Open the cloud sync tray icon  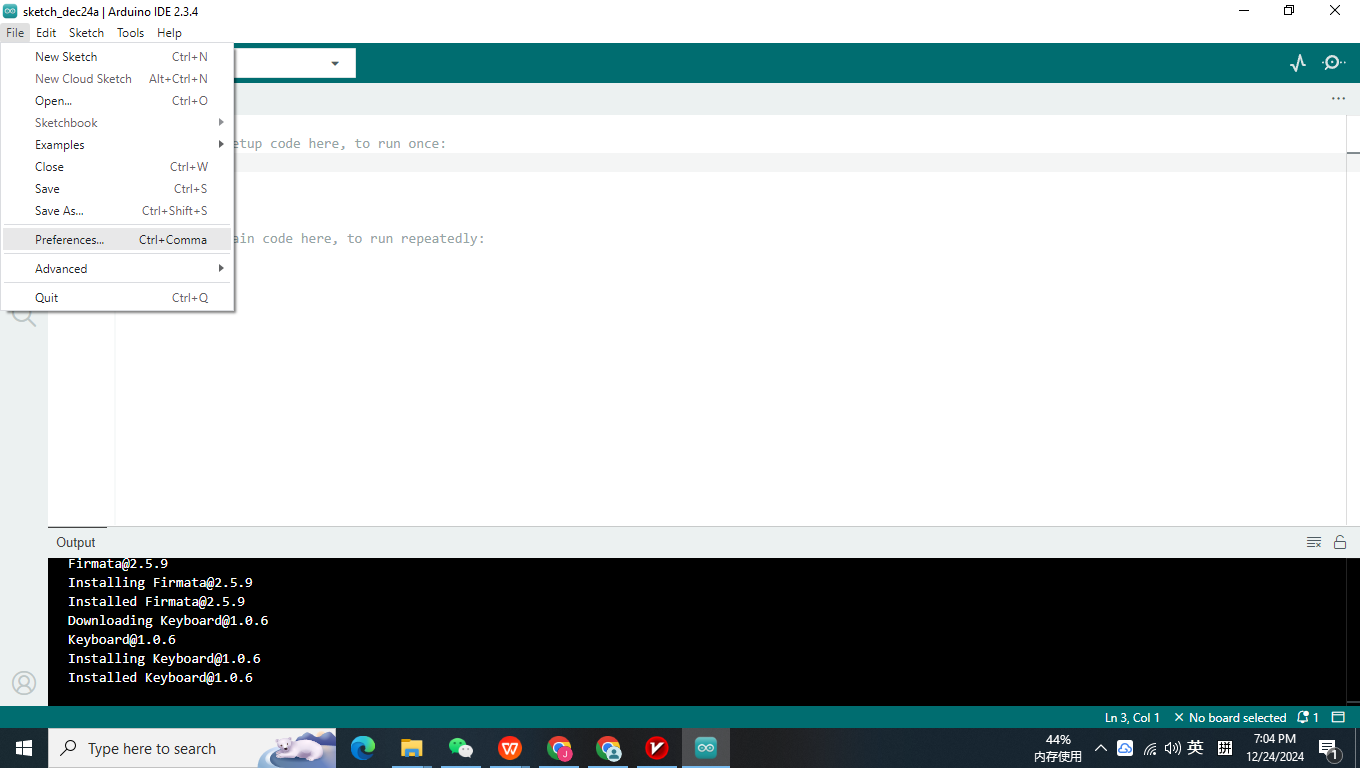pyautogui.click(x=1125, y=748)
